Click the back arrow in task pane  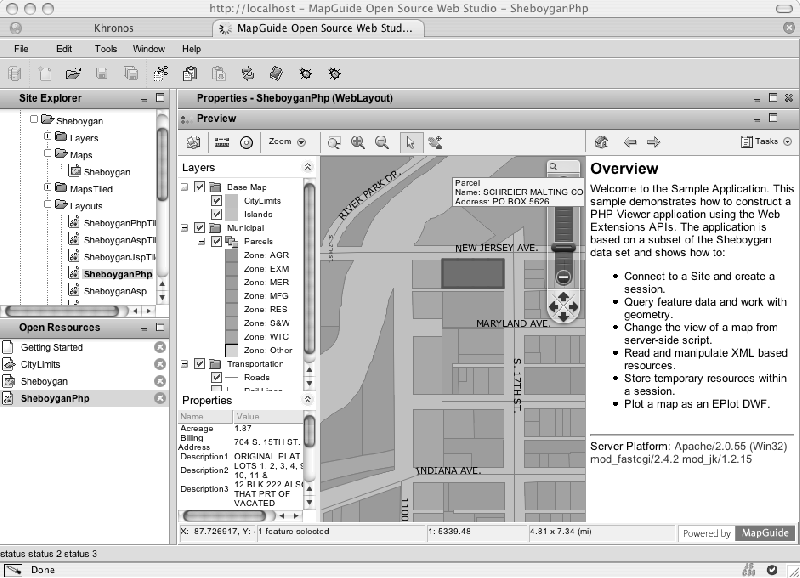coord(630,142)
